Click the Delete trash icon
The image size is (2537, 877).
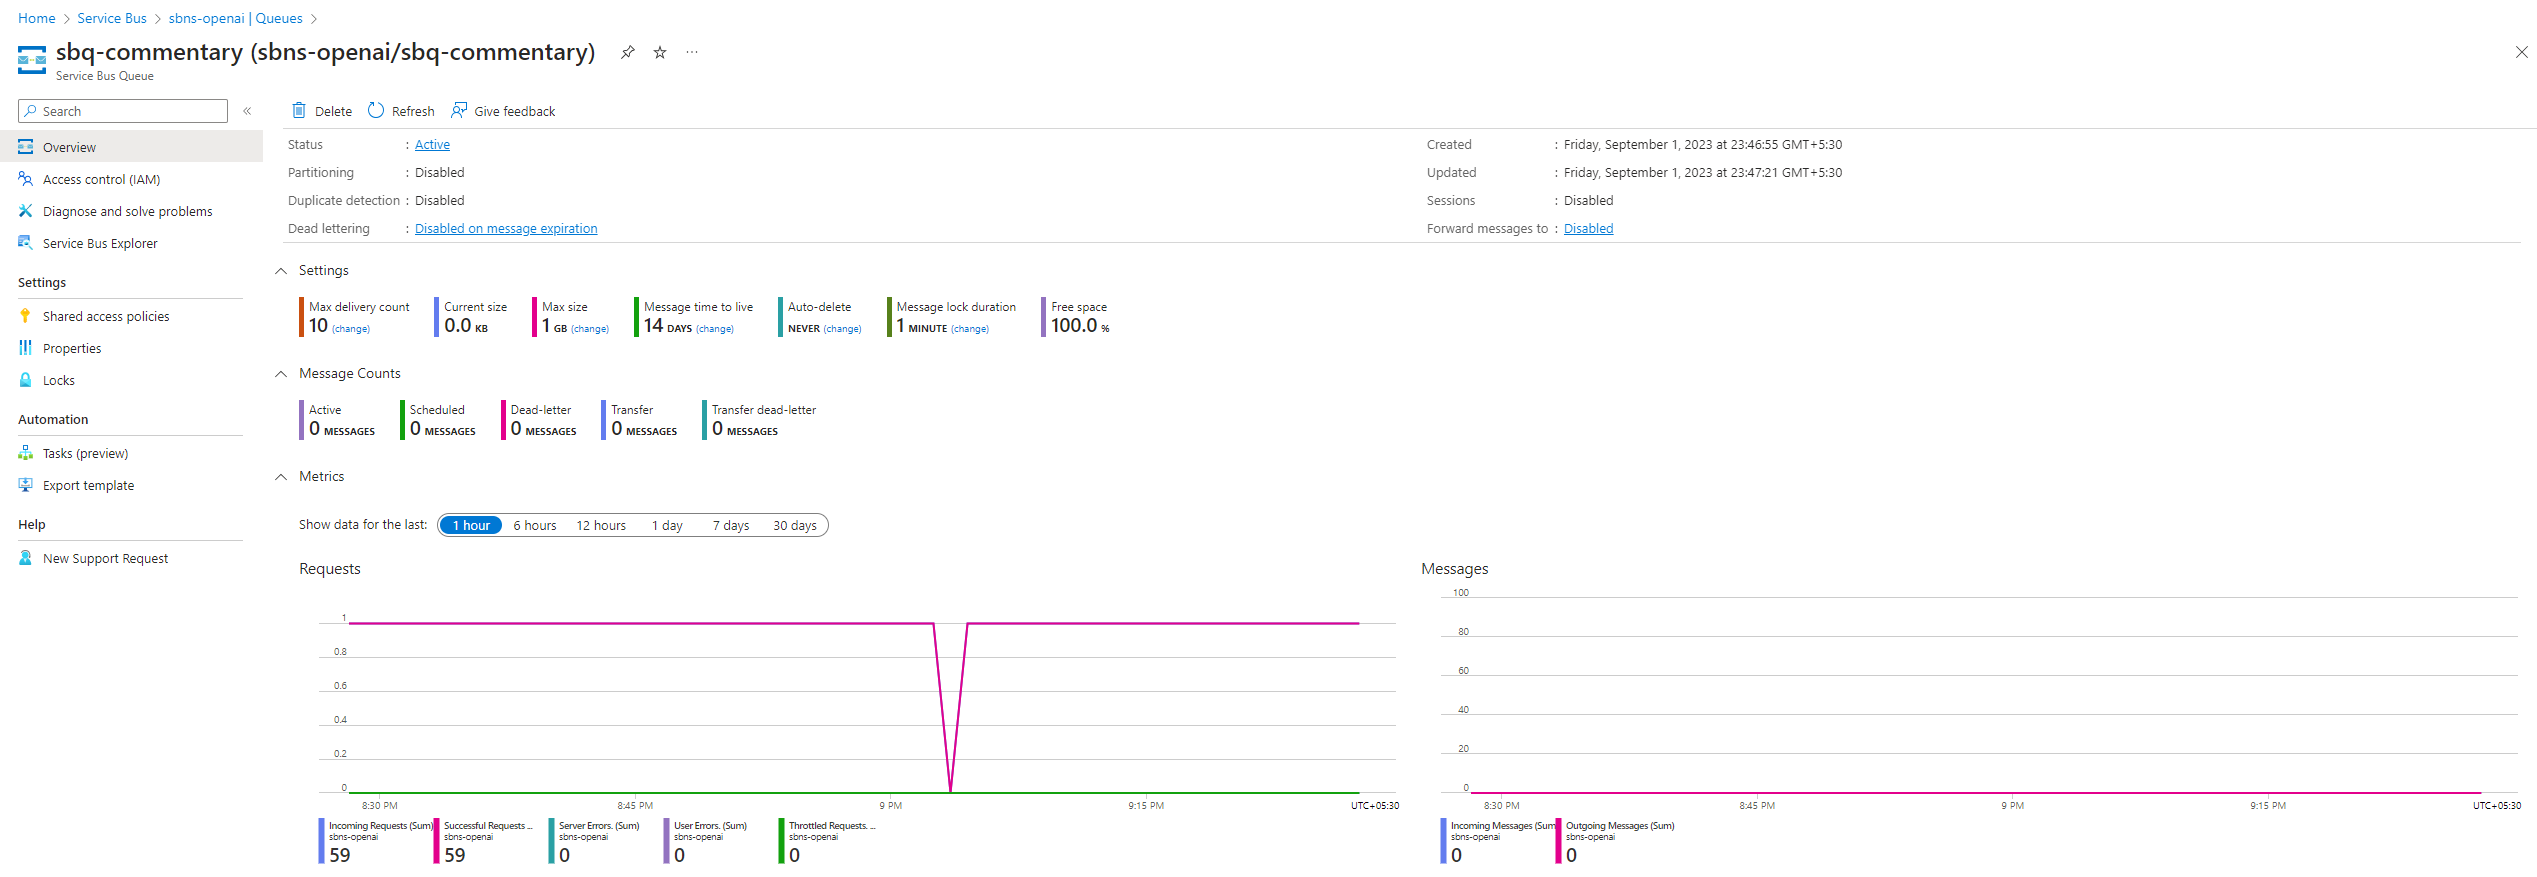[298, 110]
